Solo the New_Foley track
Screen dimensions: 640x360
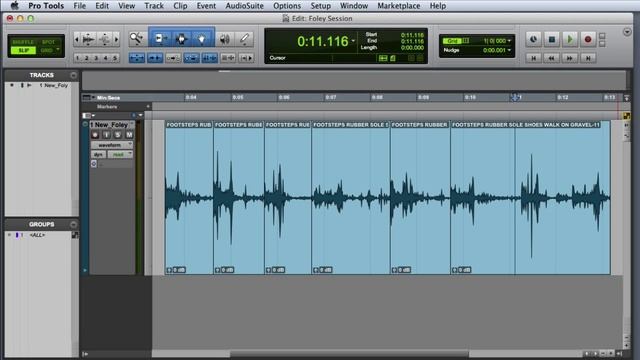(118, 135)
